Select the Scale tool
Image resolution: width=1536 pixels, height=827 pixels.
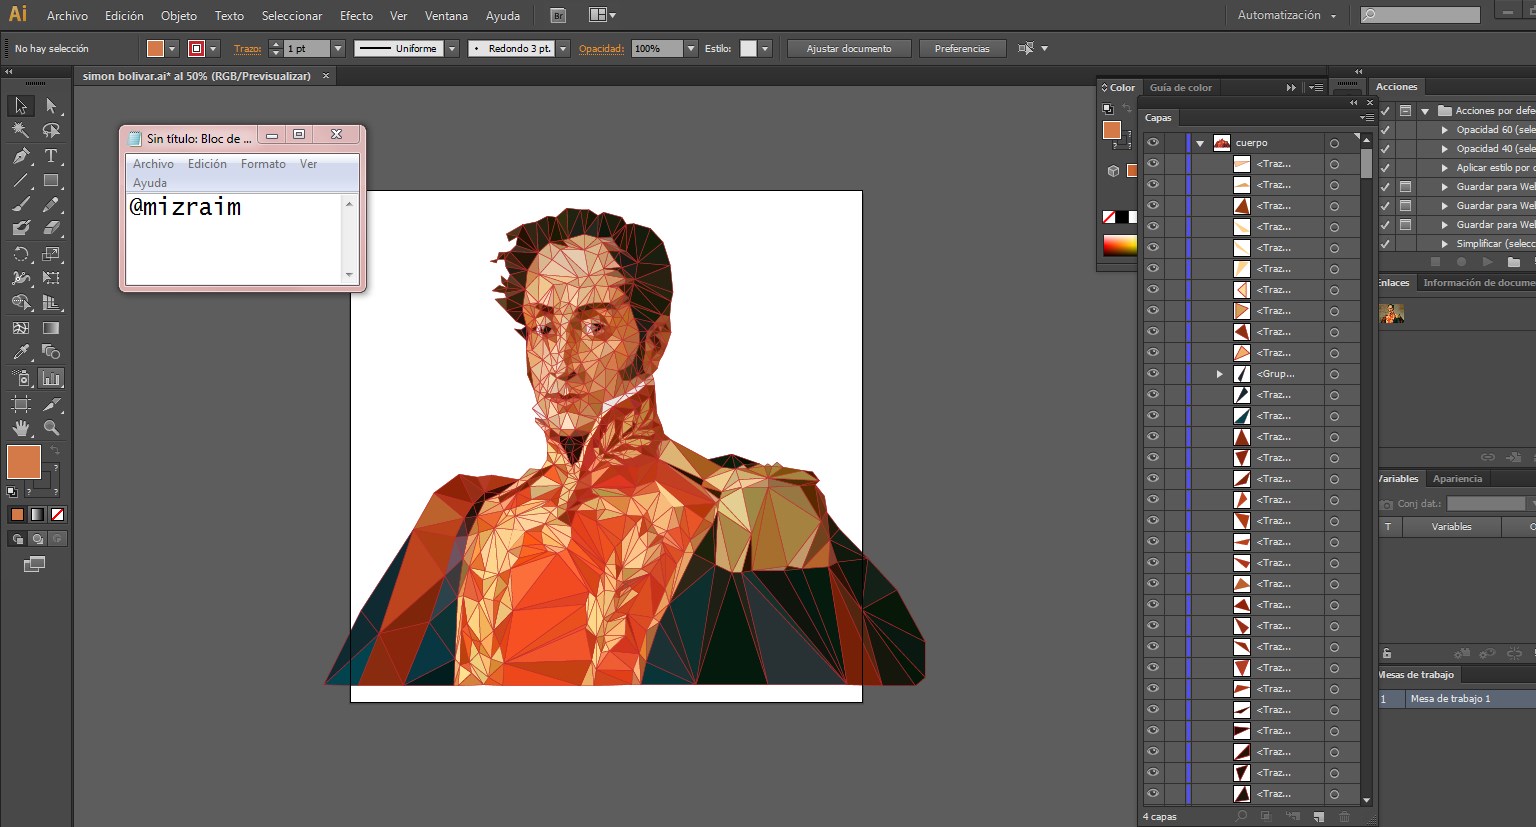[51, 254]
